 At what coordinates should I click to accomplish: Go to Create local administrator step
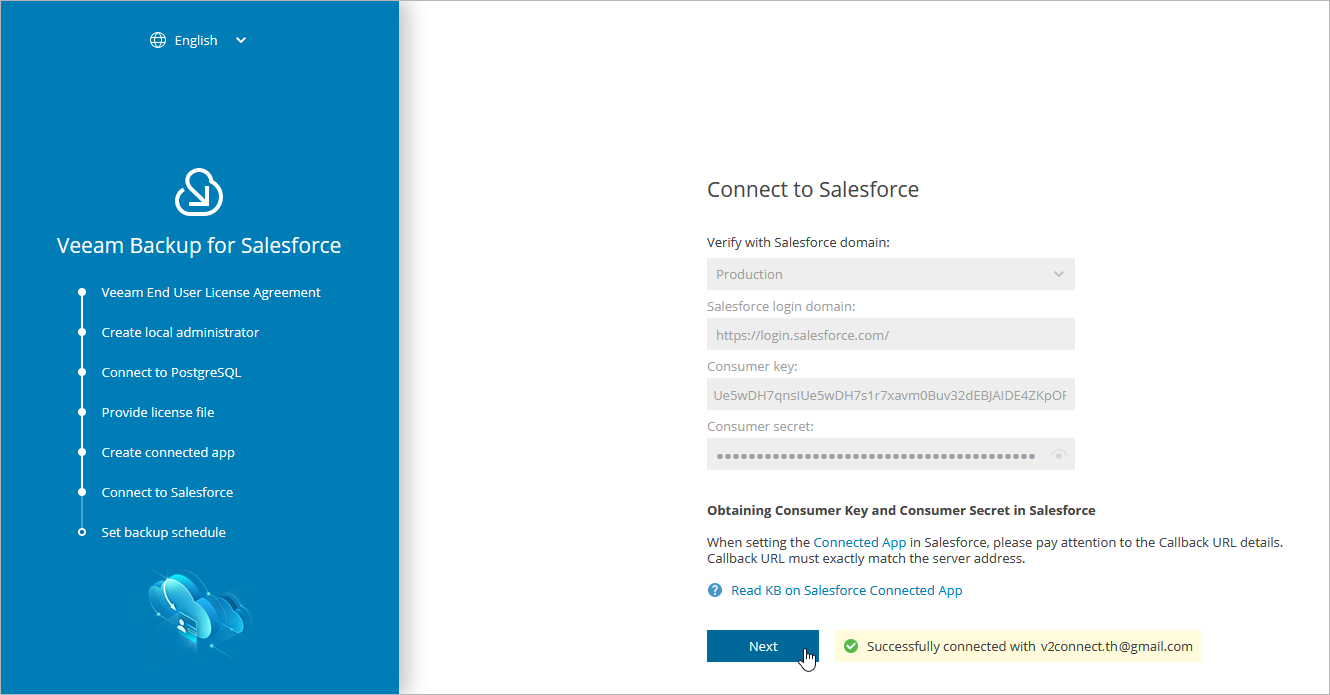click(x=180, y=332)
